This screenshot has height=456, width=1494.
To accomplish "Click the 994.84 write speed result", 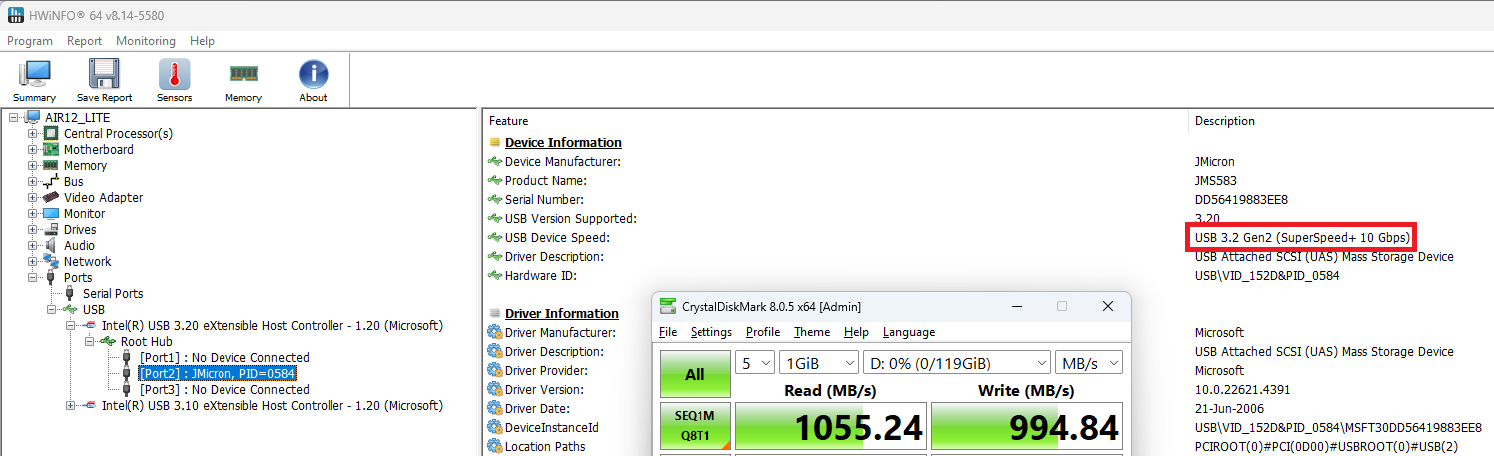I will point(1025,427).
